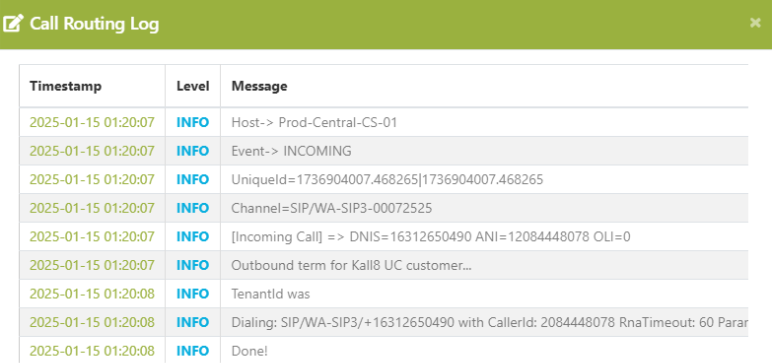Image resolution: width=772 pixels, height=363 pixels.
Task: Click the timestamp in the Incoming Call row
Action: pos(92,236)
